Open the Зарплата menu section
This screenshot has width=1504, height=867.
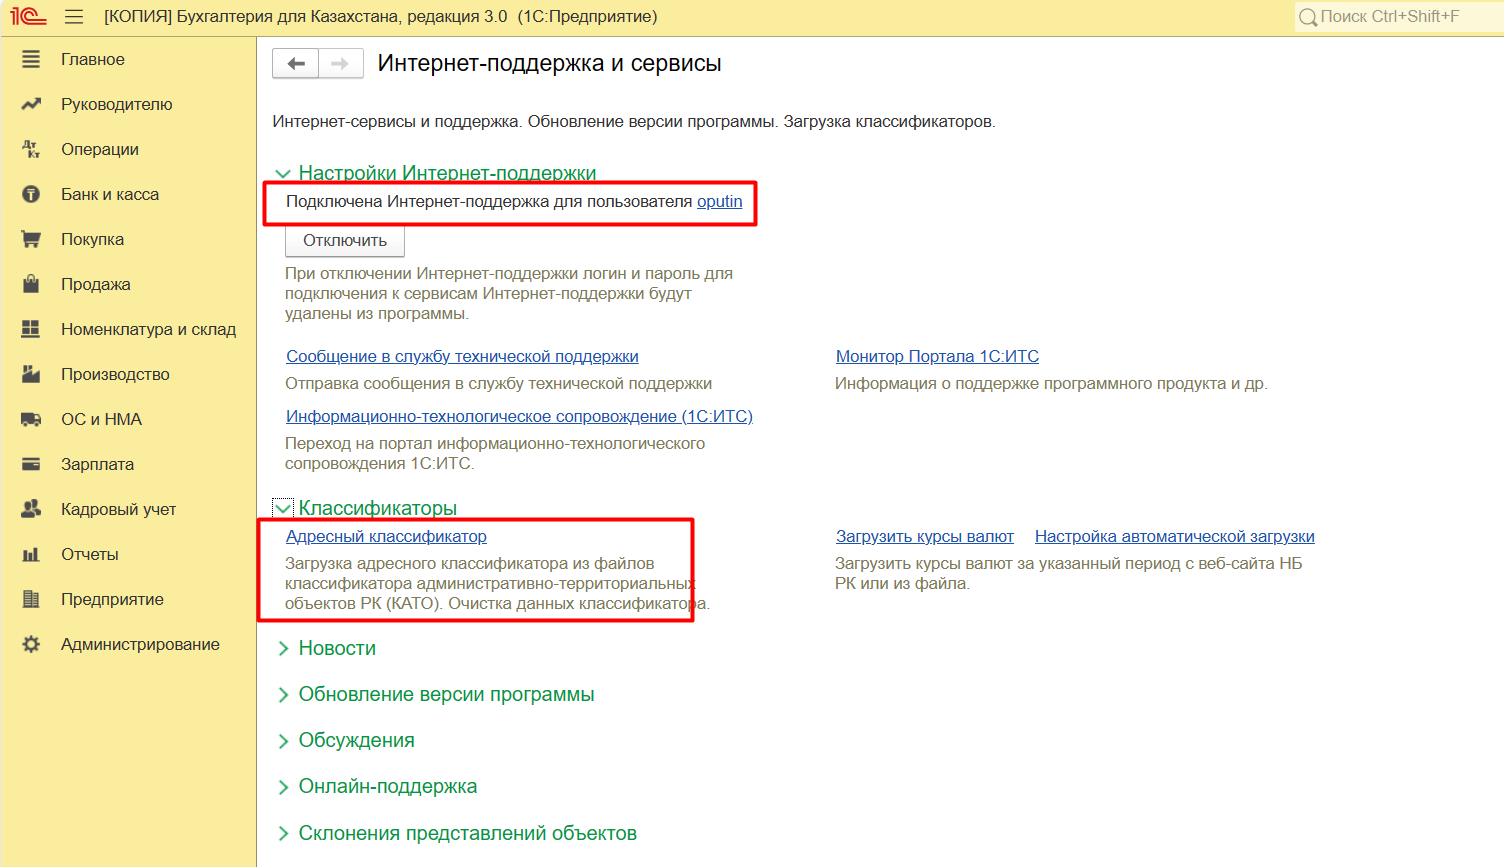tap(97, 465)
